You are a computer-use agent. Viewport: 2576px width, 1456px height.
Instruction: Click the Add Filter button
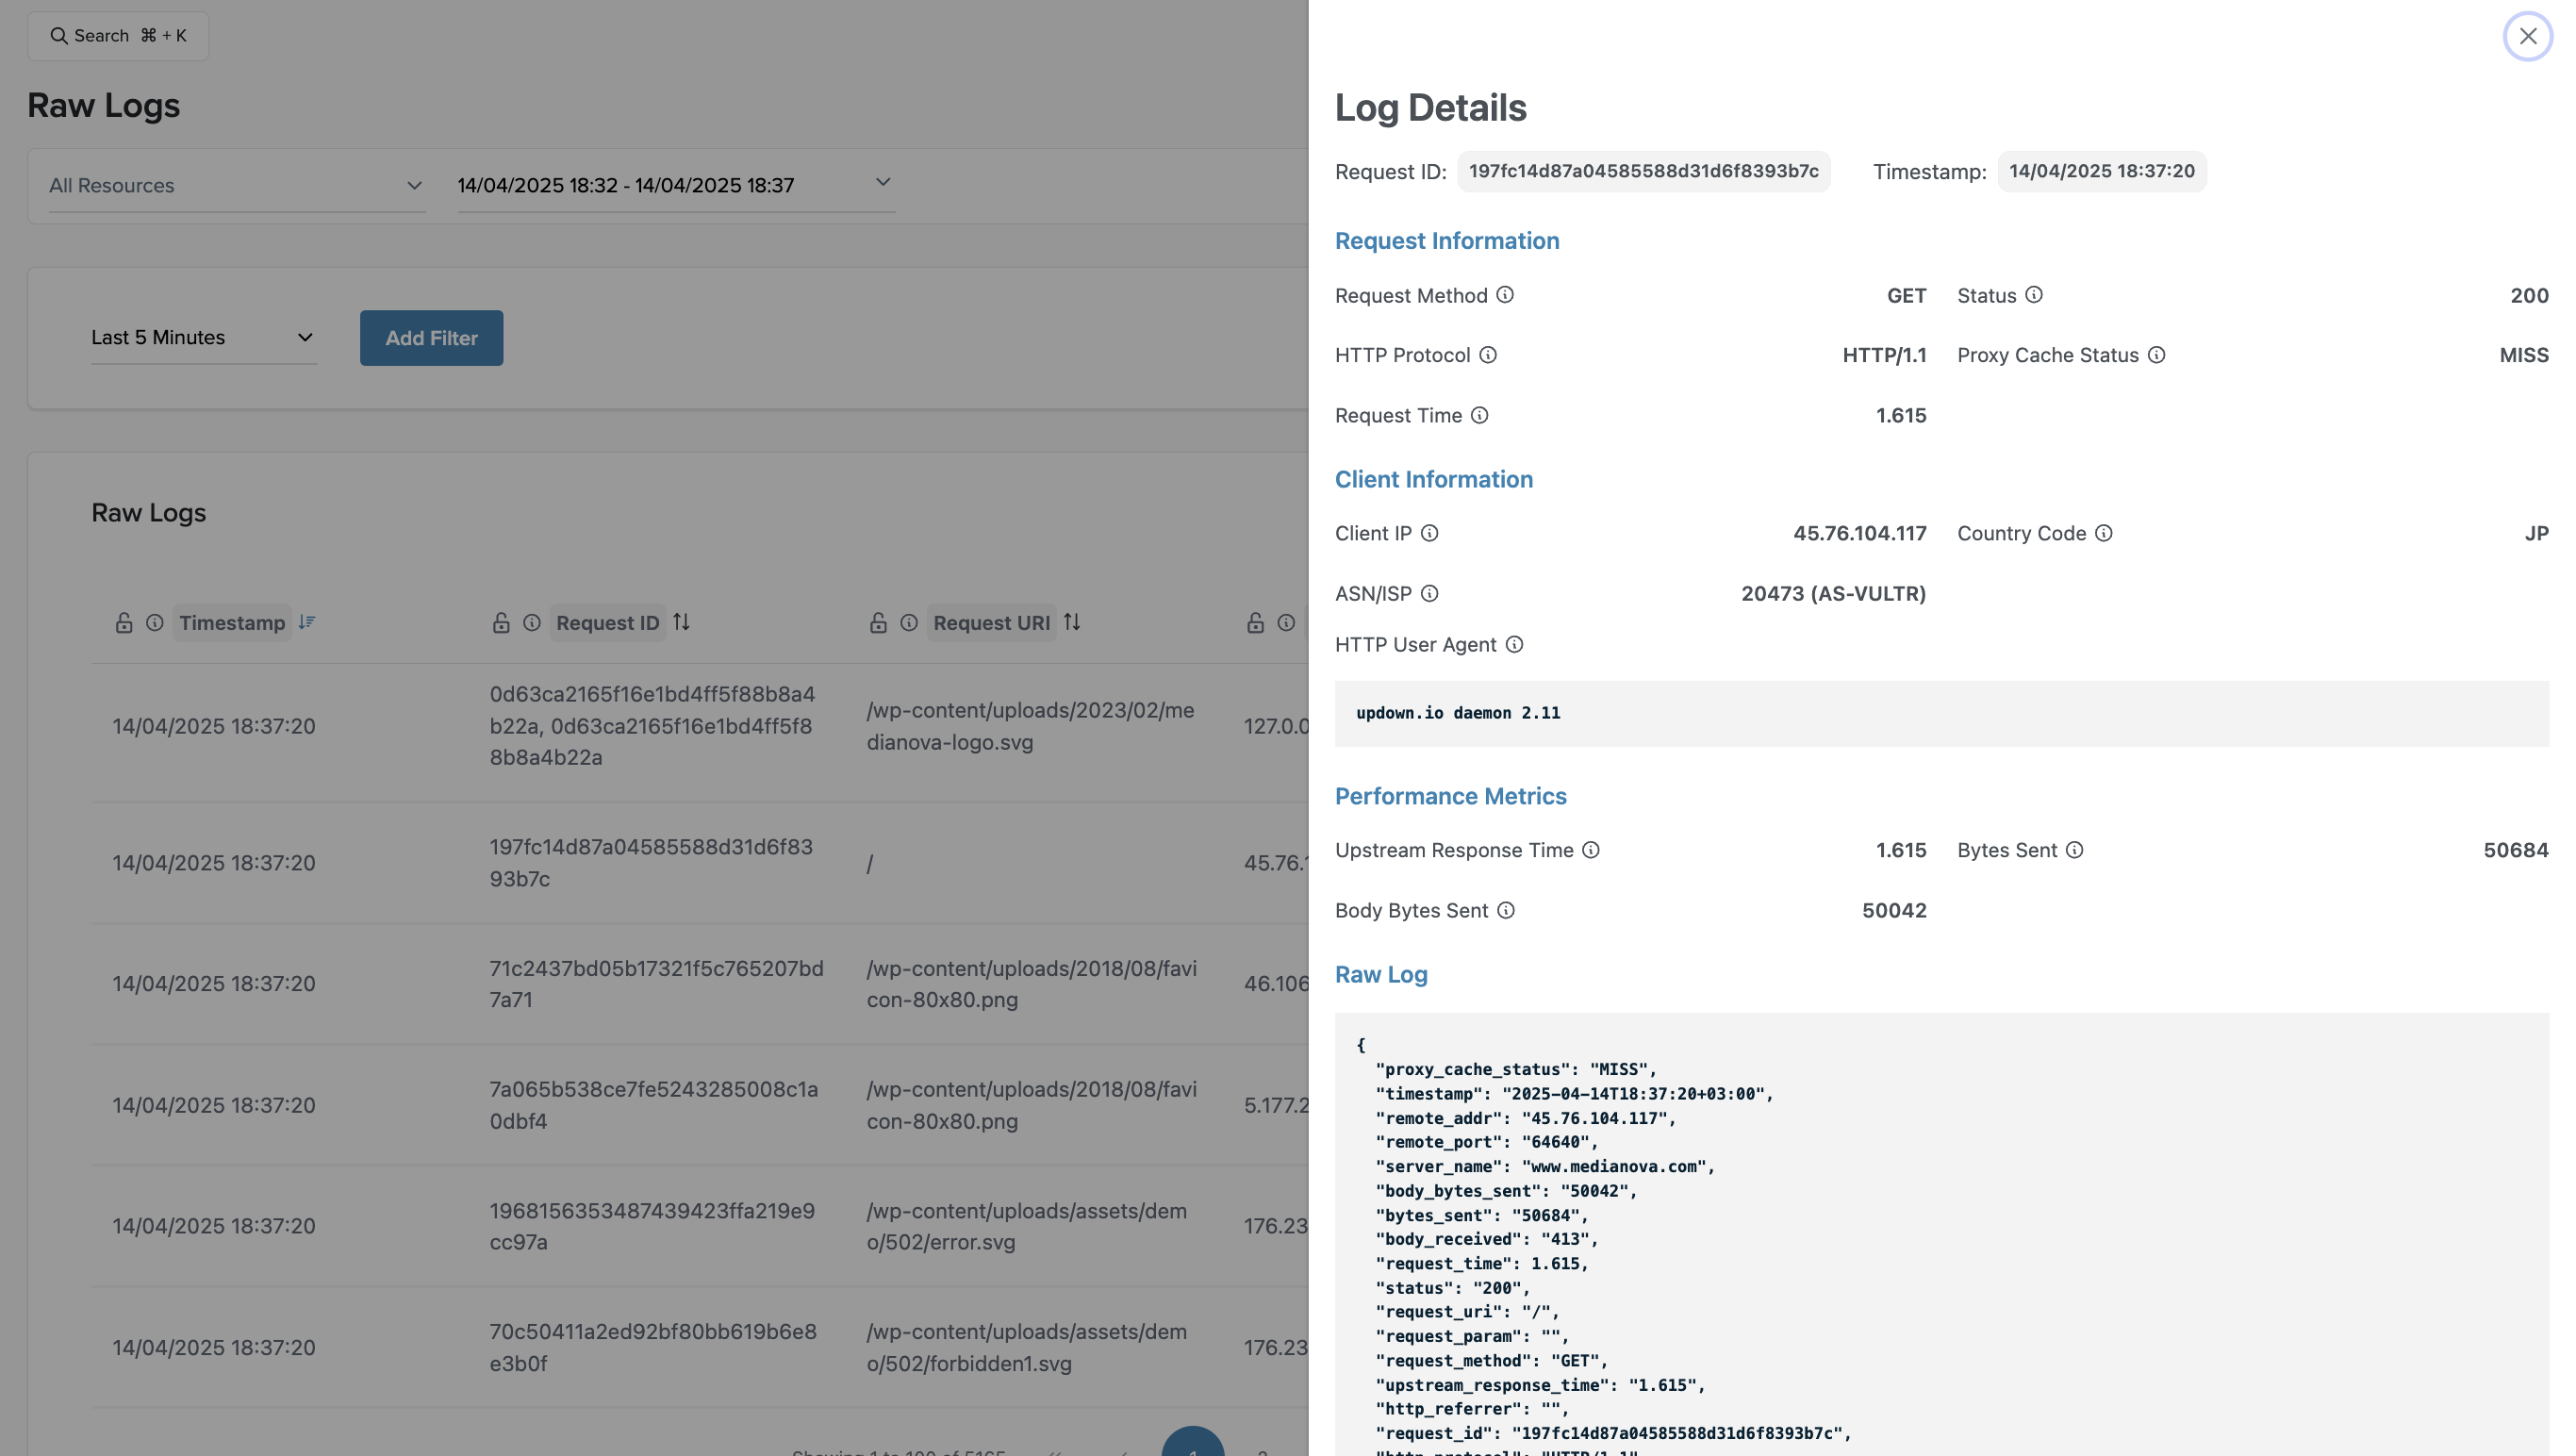click(431, 338)
